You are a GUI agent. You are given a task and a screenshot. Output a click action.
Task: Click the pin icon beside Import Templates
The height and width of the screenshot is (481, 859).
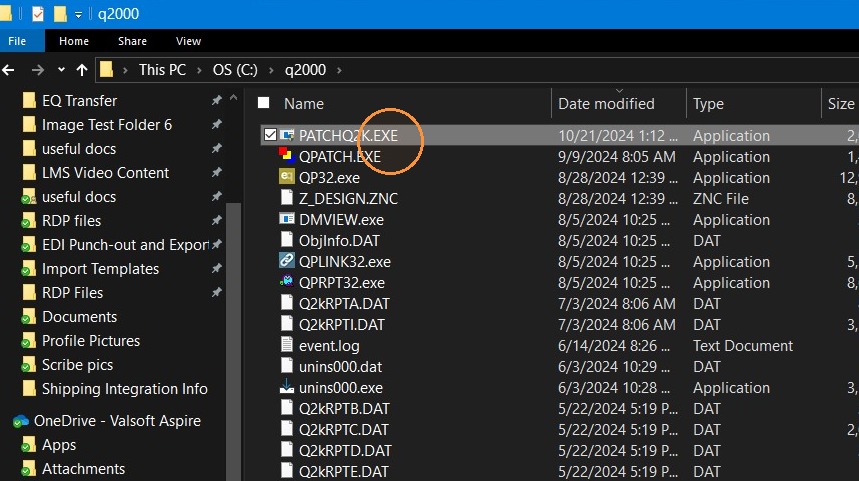(x=216, y=268)
